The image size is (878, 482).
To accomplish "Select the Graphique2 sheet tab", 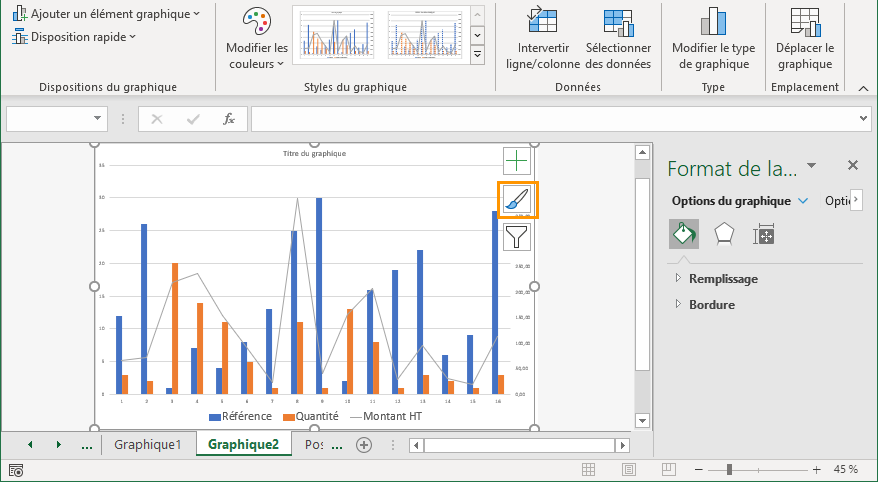I will 243,444.
